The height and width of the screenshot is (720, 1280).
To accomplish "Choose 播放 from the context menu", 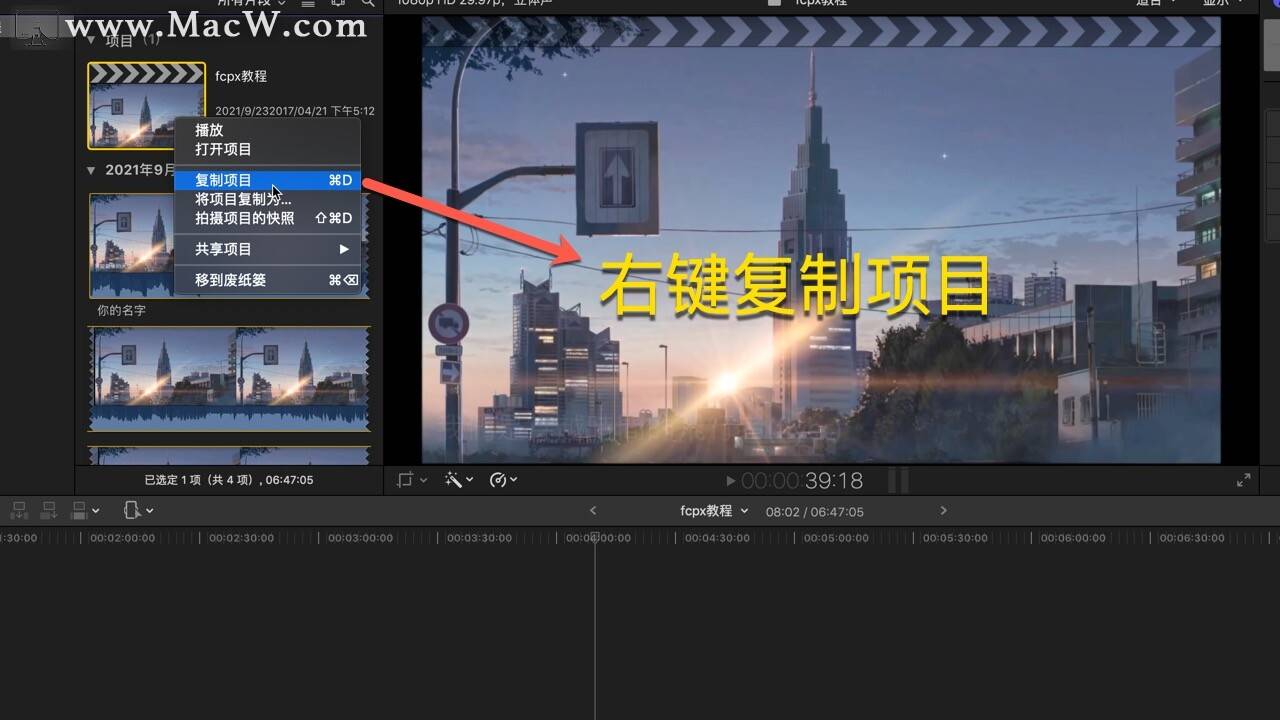I will [x=267, y=130].
